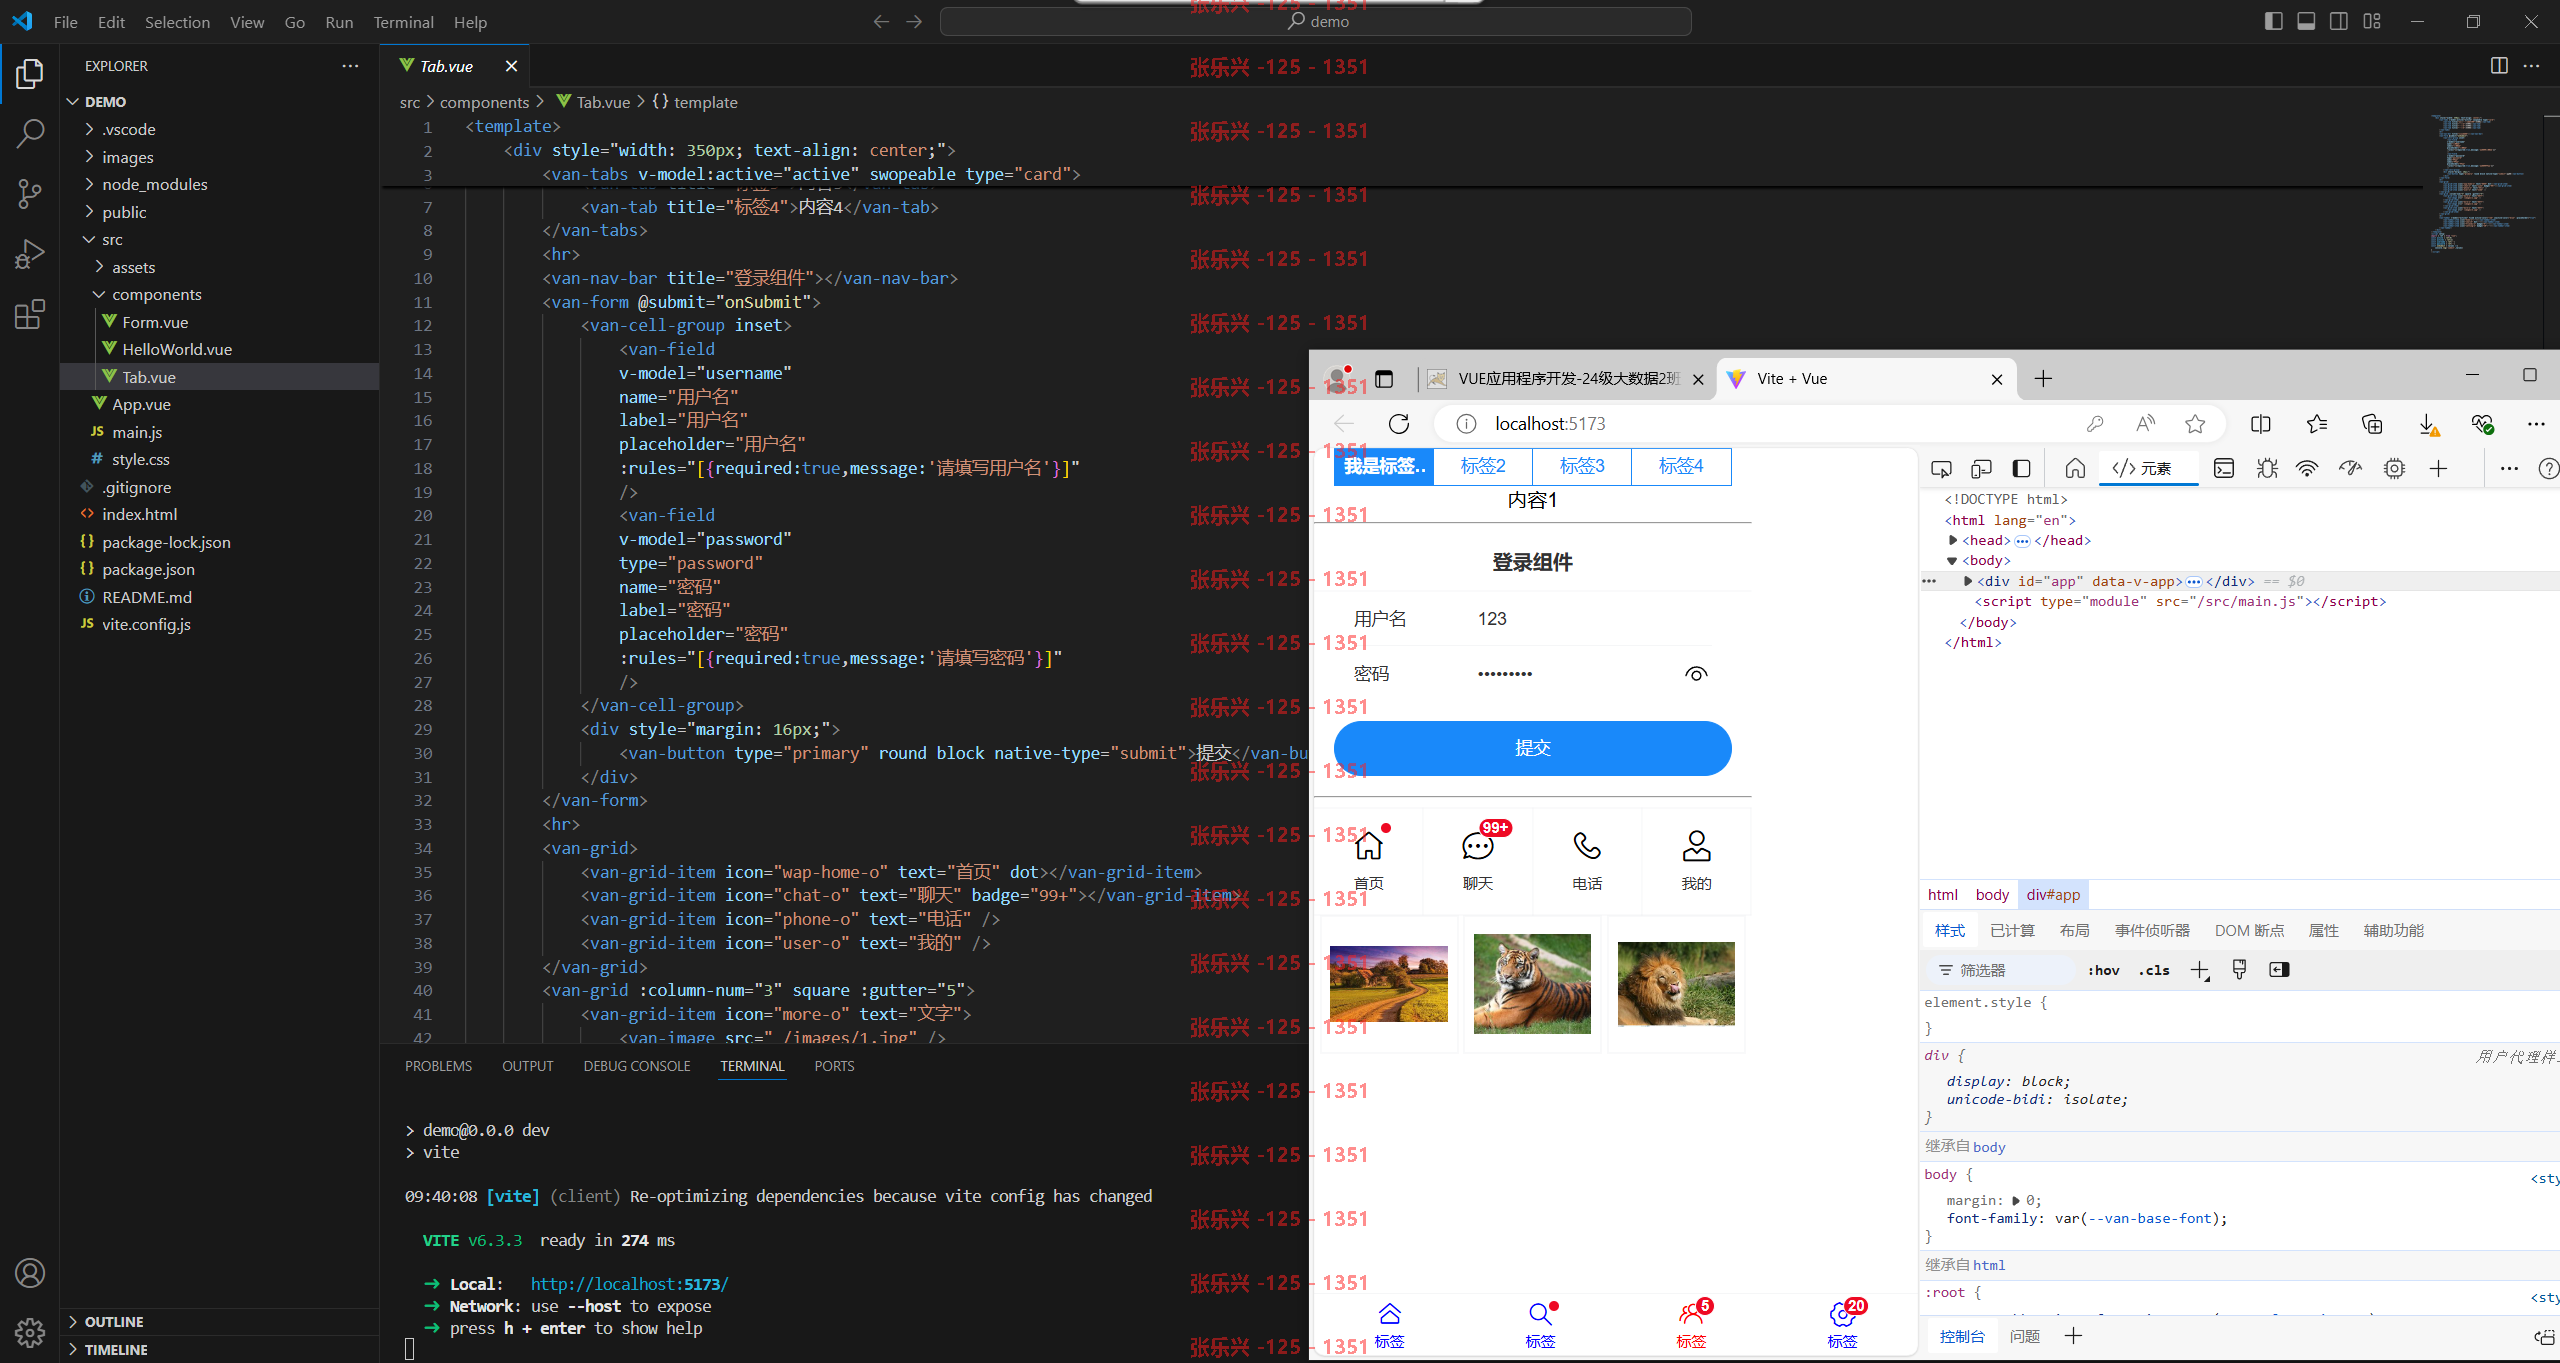Open the Accounts menu in the activity bar

tap(30, 1273)
